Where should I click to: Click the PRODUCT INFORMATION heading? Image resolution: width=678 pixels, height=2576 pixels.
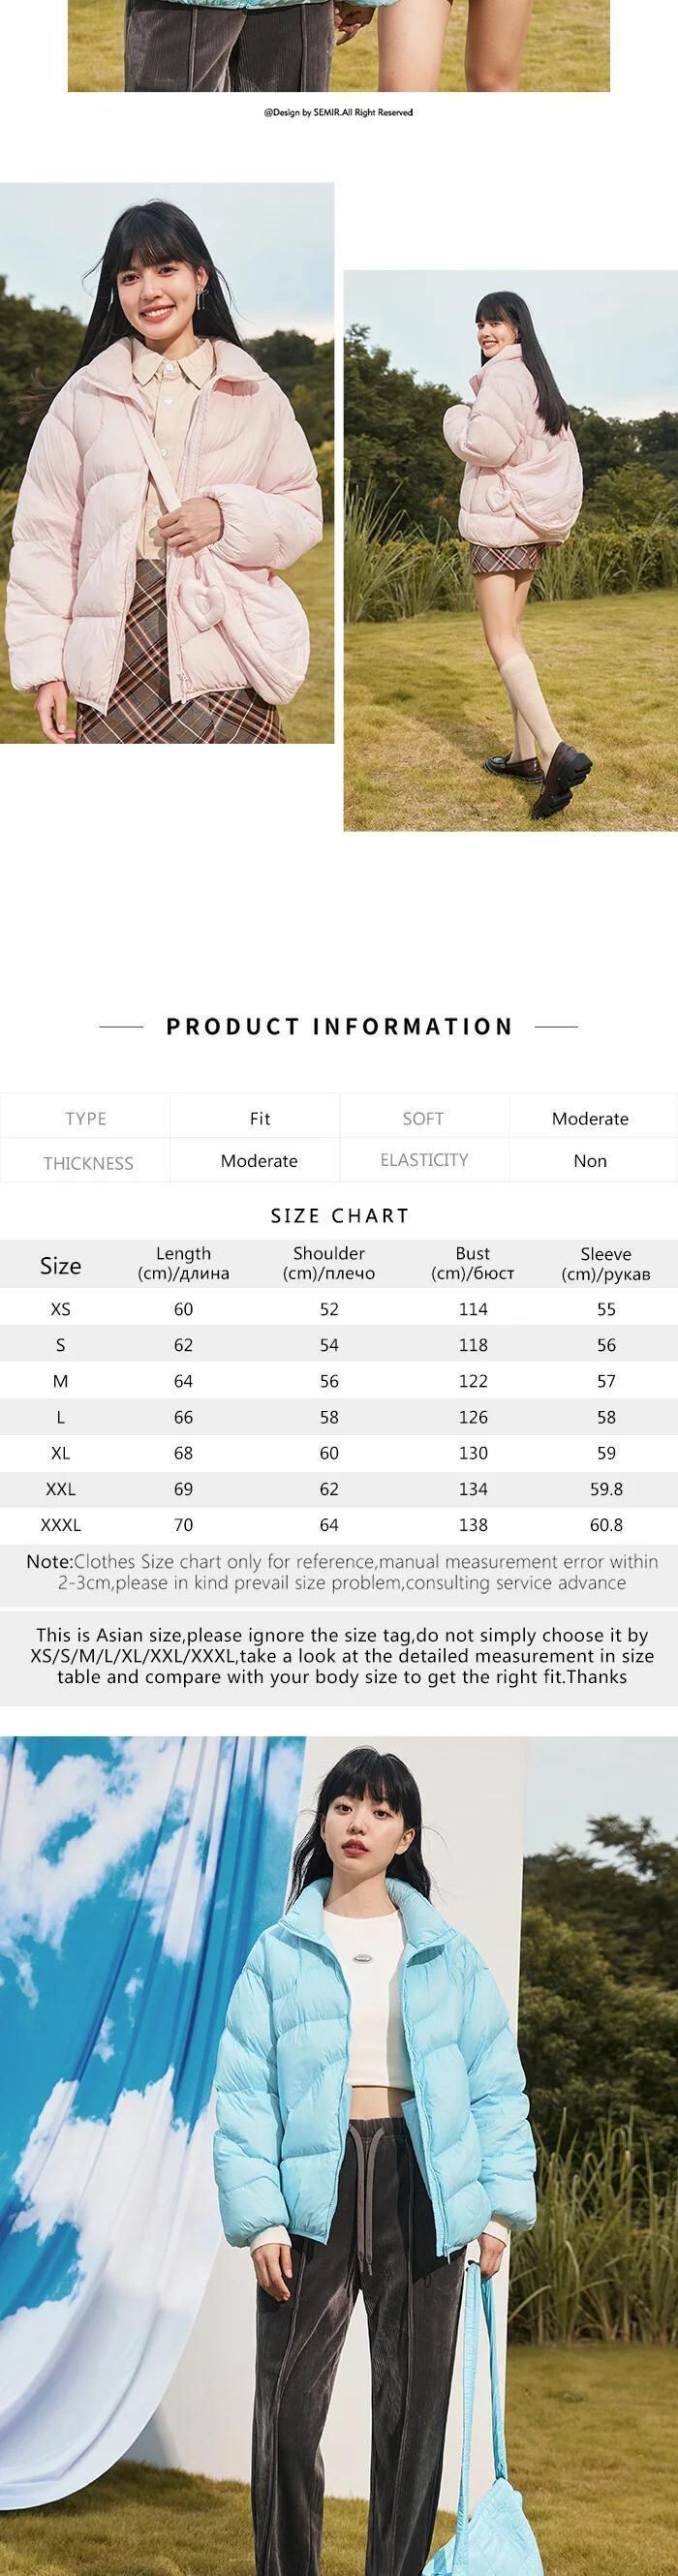tap(339, 1026)
